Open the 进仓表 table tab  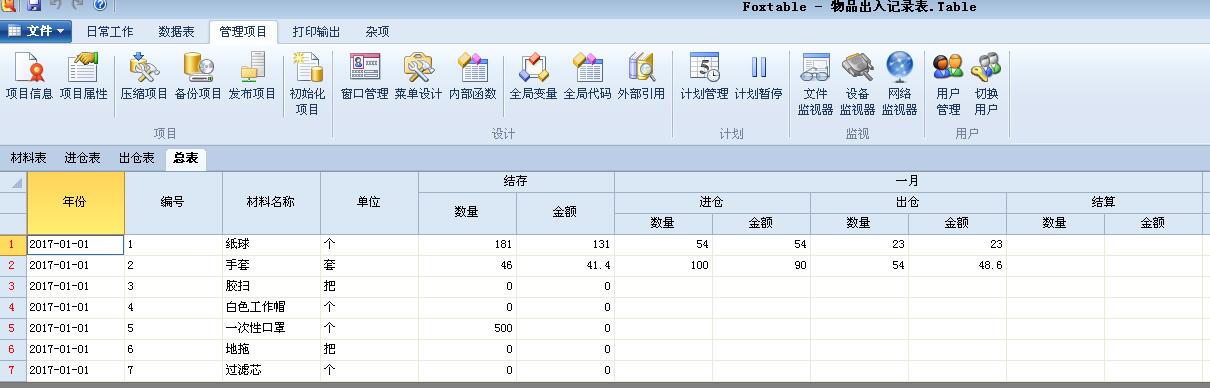[83, 158]
